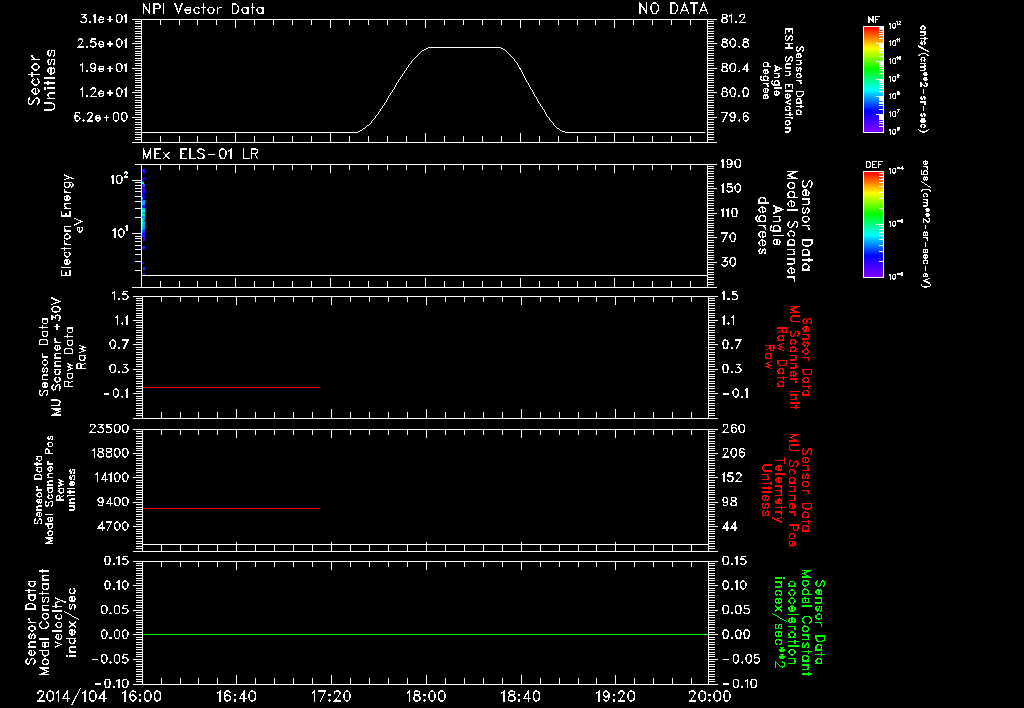Click the '2014/104' date label

71,696
